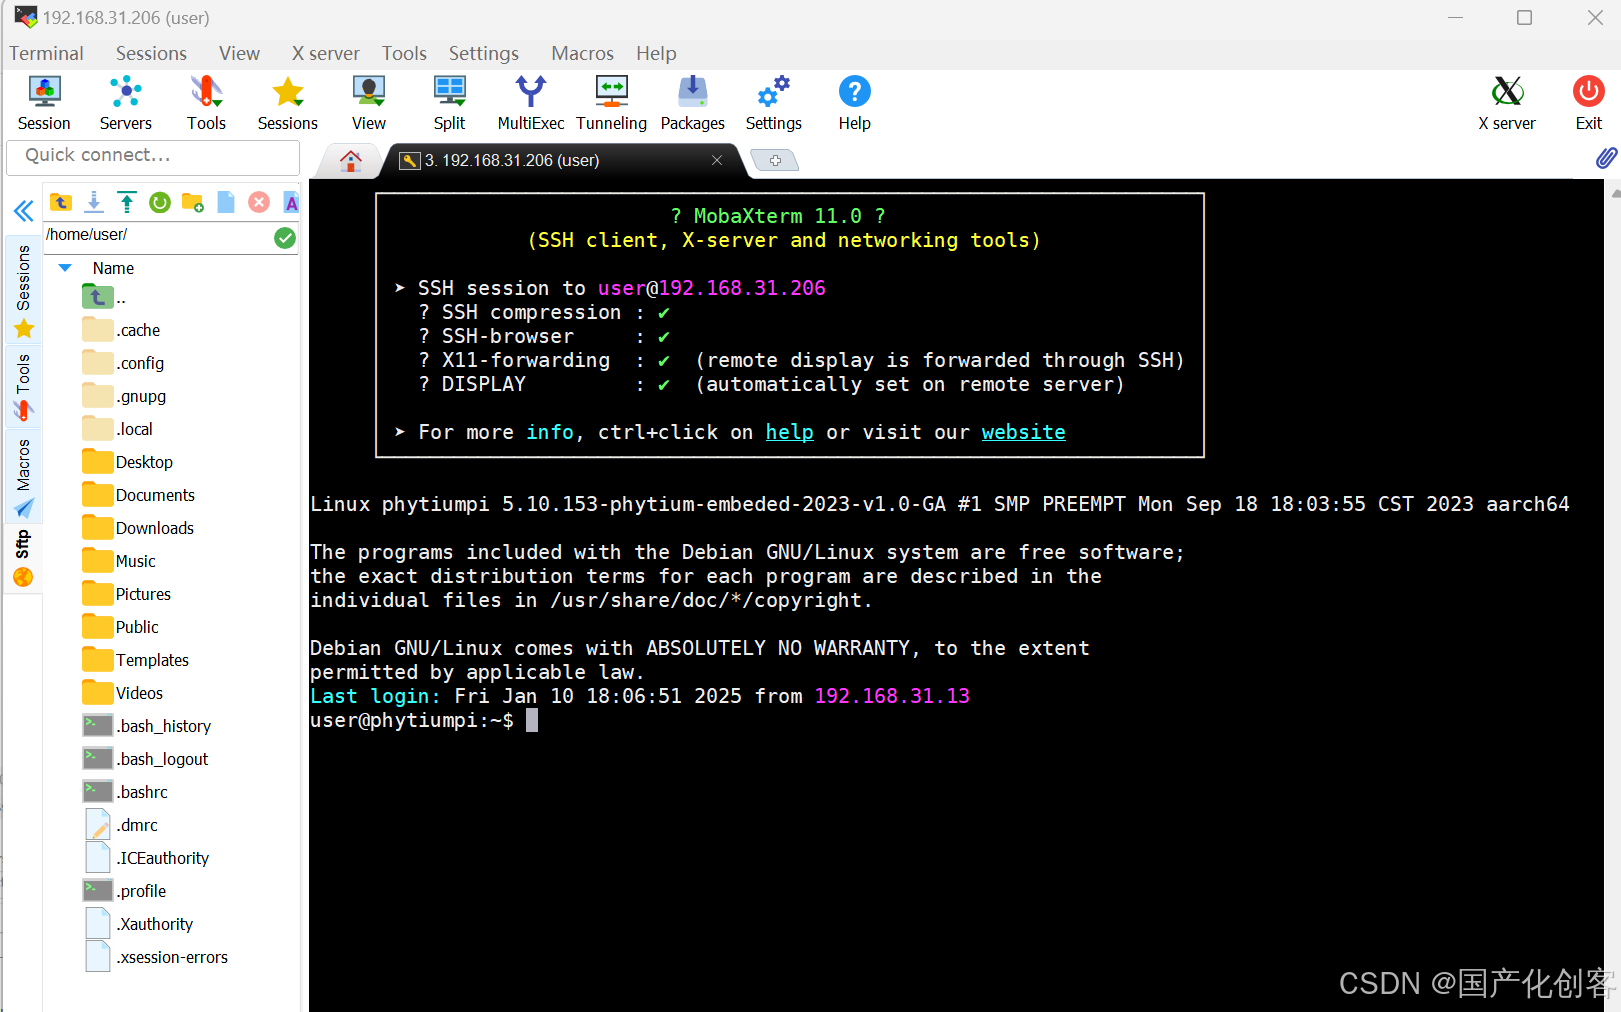Switch to the Tools side tab
This screenshot has height=1012, width=1621.
24,386
